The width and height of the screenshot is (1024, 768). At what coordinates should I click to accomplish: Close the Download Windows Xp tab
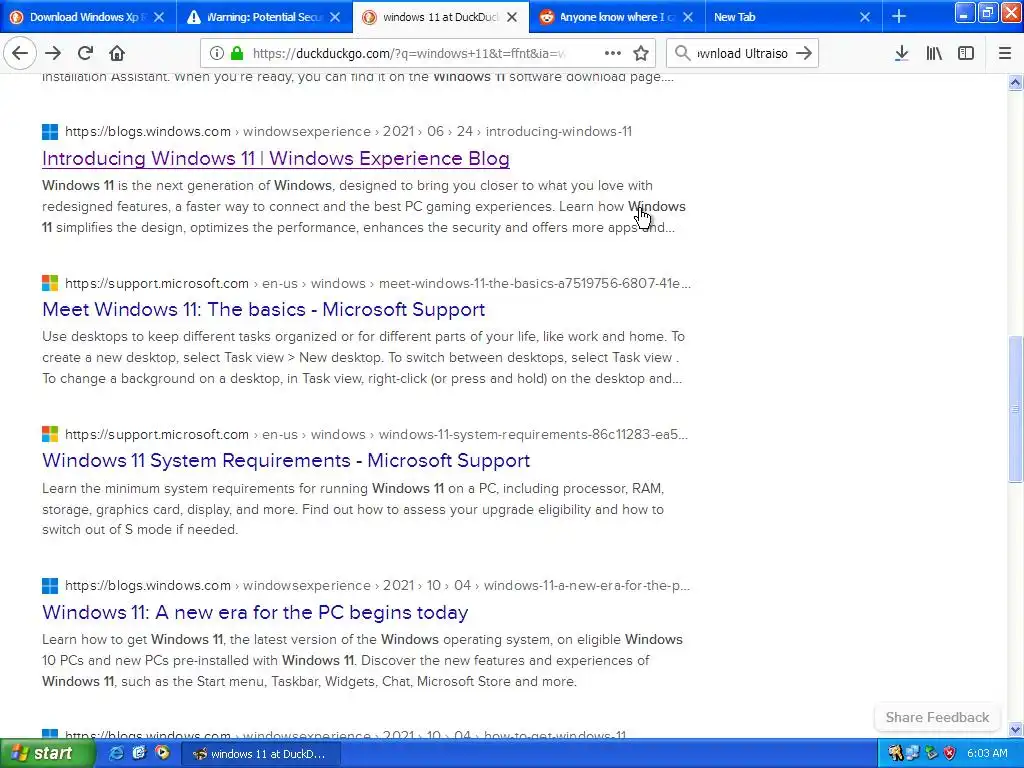[x=159, y=17]
